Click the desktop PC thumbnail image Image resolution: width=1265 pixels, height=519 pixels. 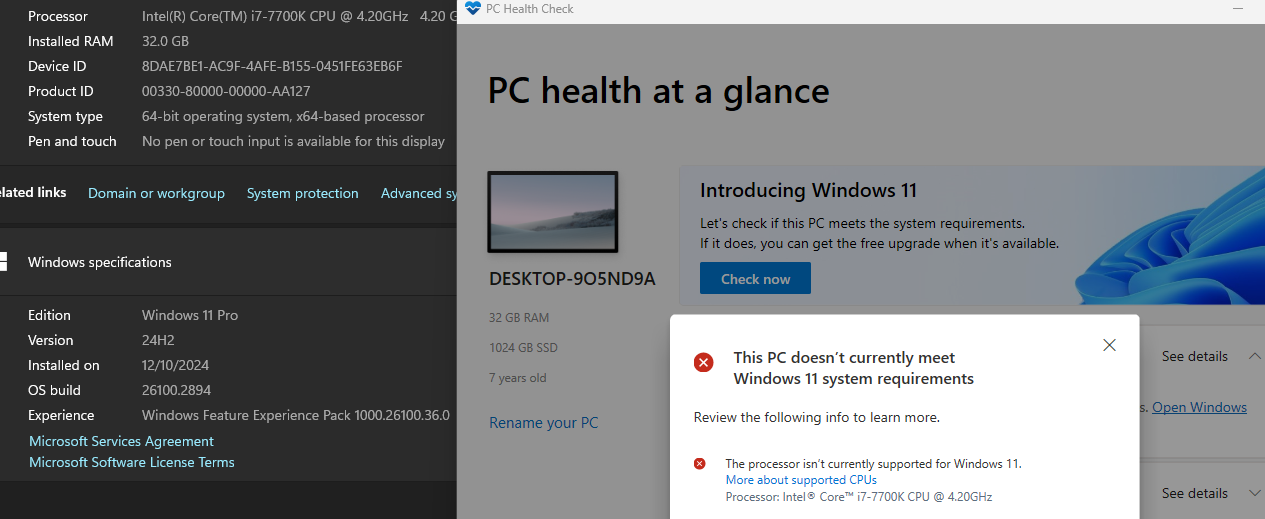(553, 212)
